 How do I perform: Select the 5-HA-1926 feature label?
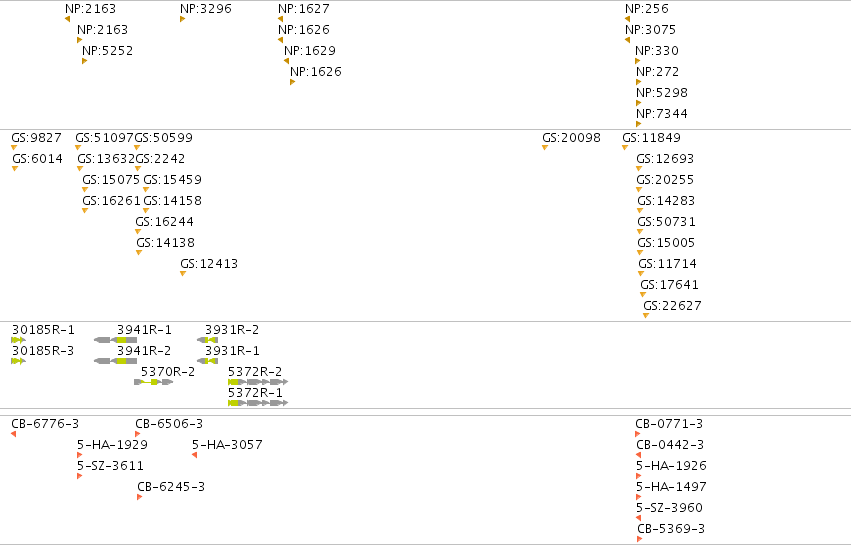671,466
